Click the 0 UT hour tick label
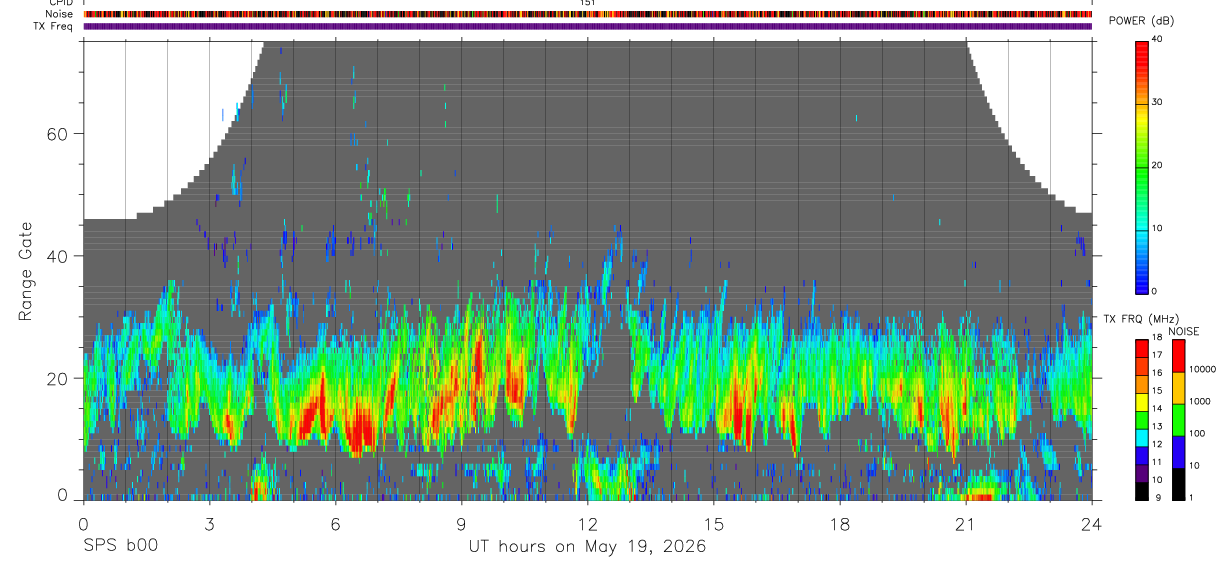This screenshot has height=567, width=1228. click(x=83, y=523)
